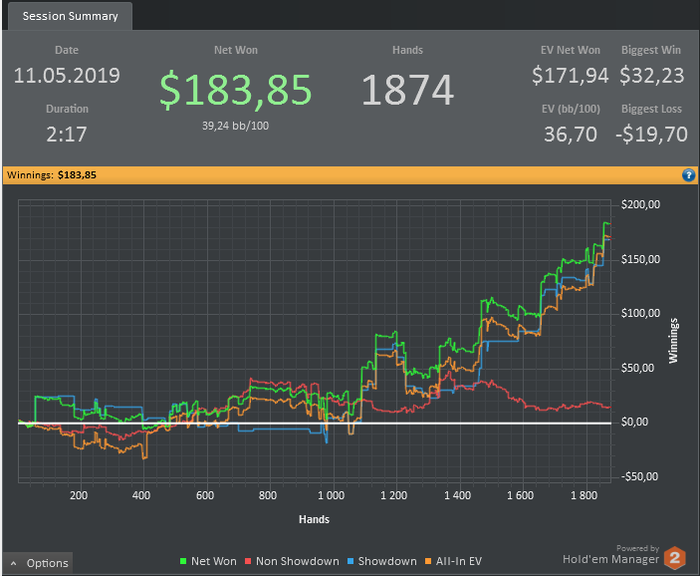Viewport: 700px width, 576px height.
Task: Click the Biggest Loss value -$19,70
Action: click(x=651, y=134)
